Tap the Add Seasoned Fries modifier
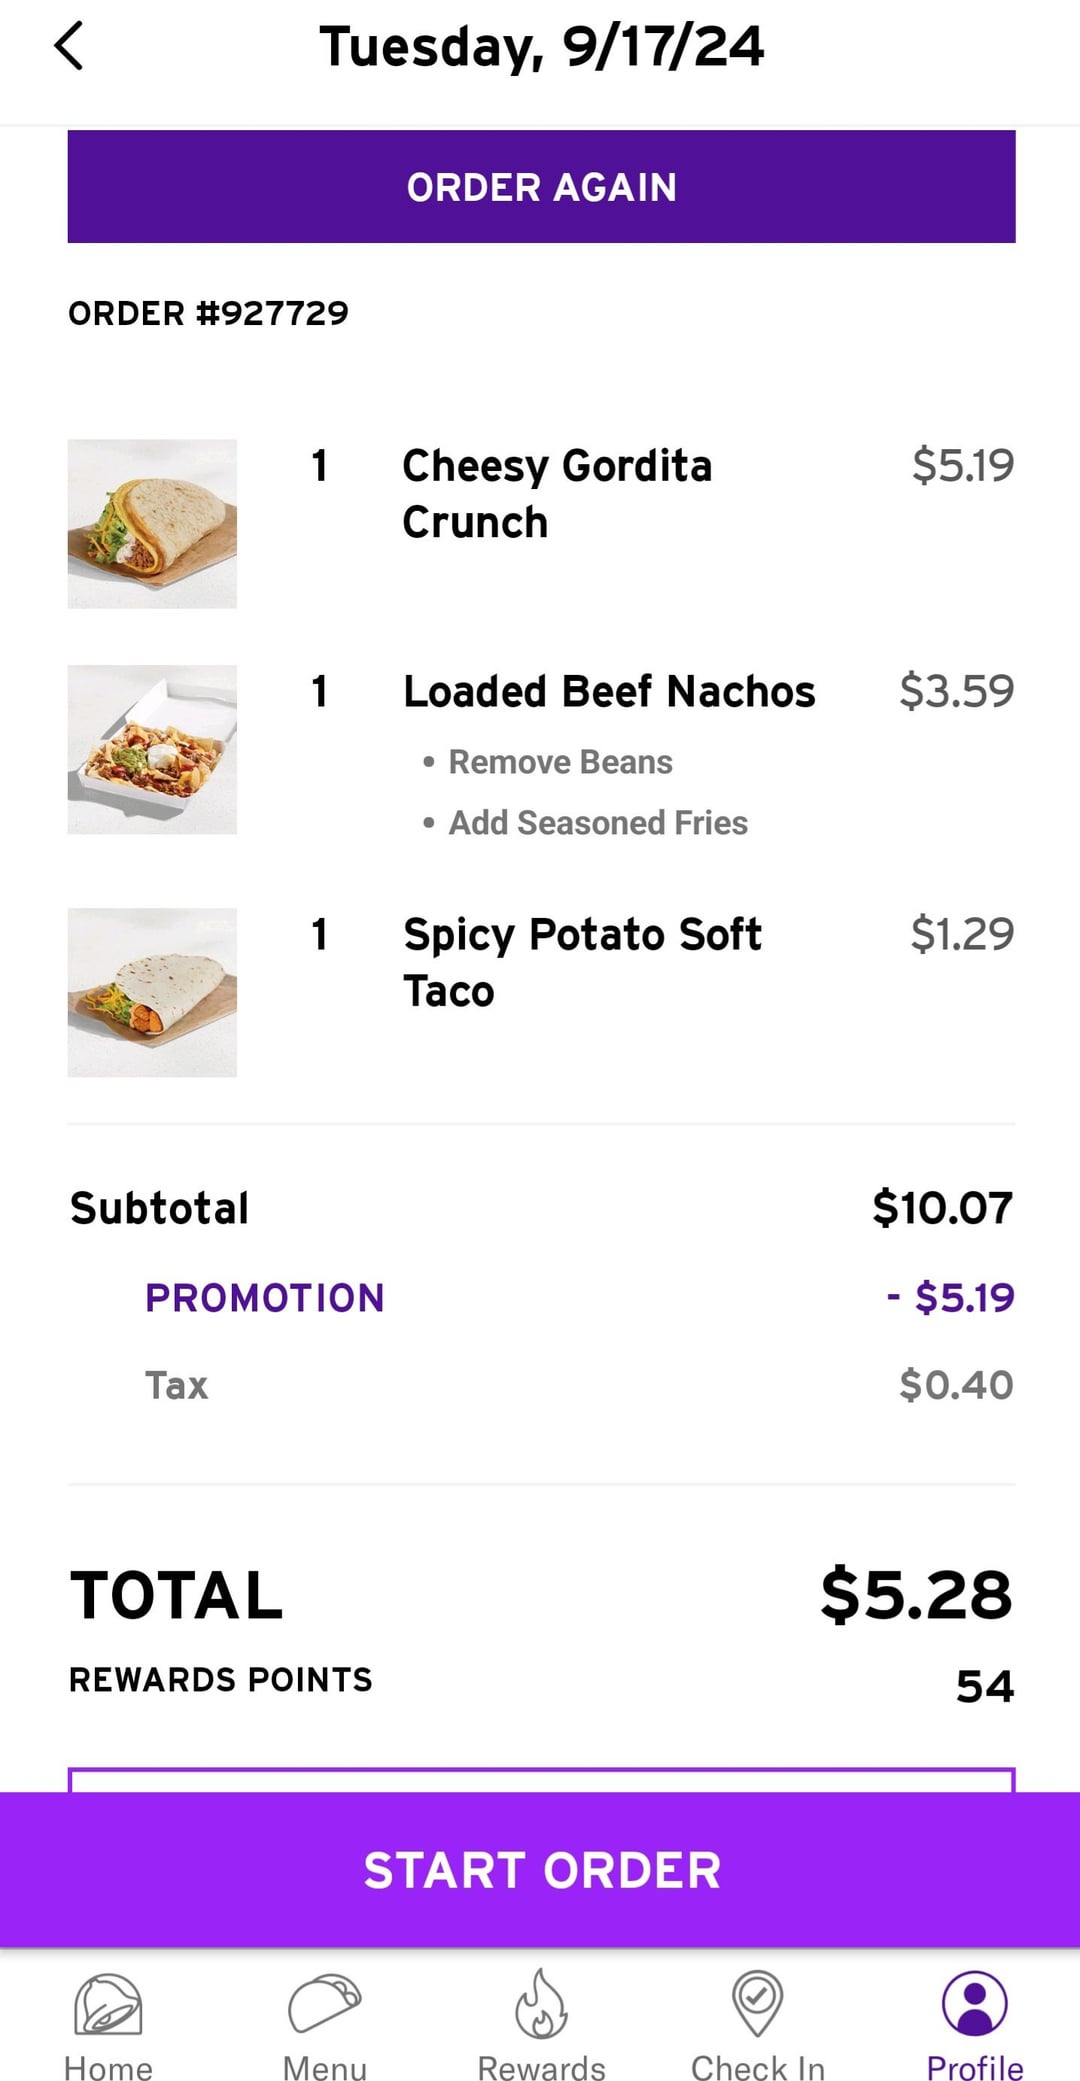Image resolution: width=1080 pixels, height=2081 pixels. click(597, 823)
